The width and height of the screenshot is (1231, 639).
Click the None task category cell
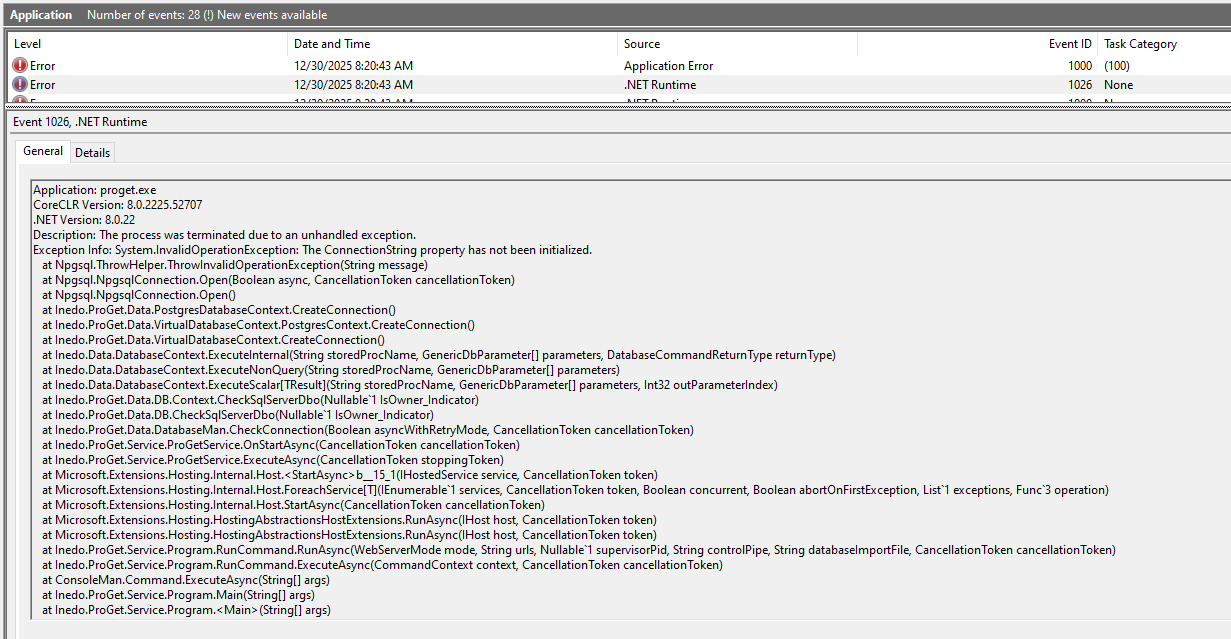[1118, 85]
